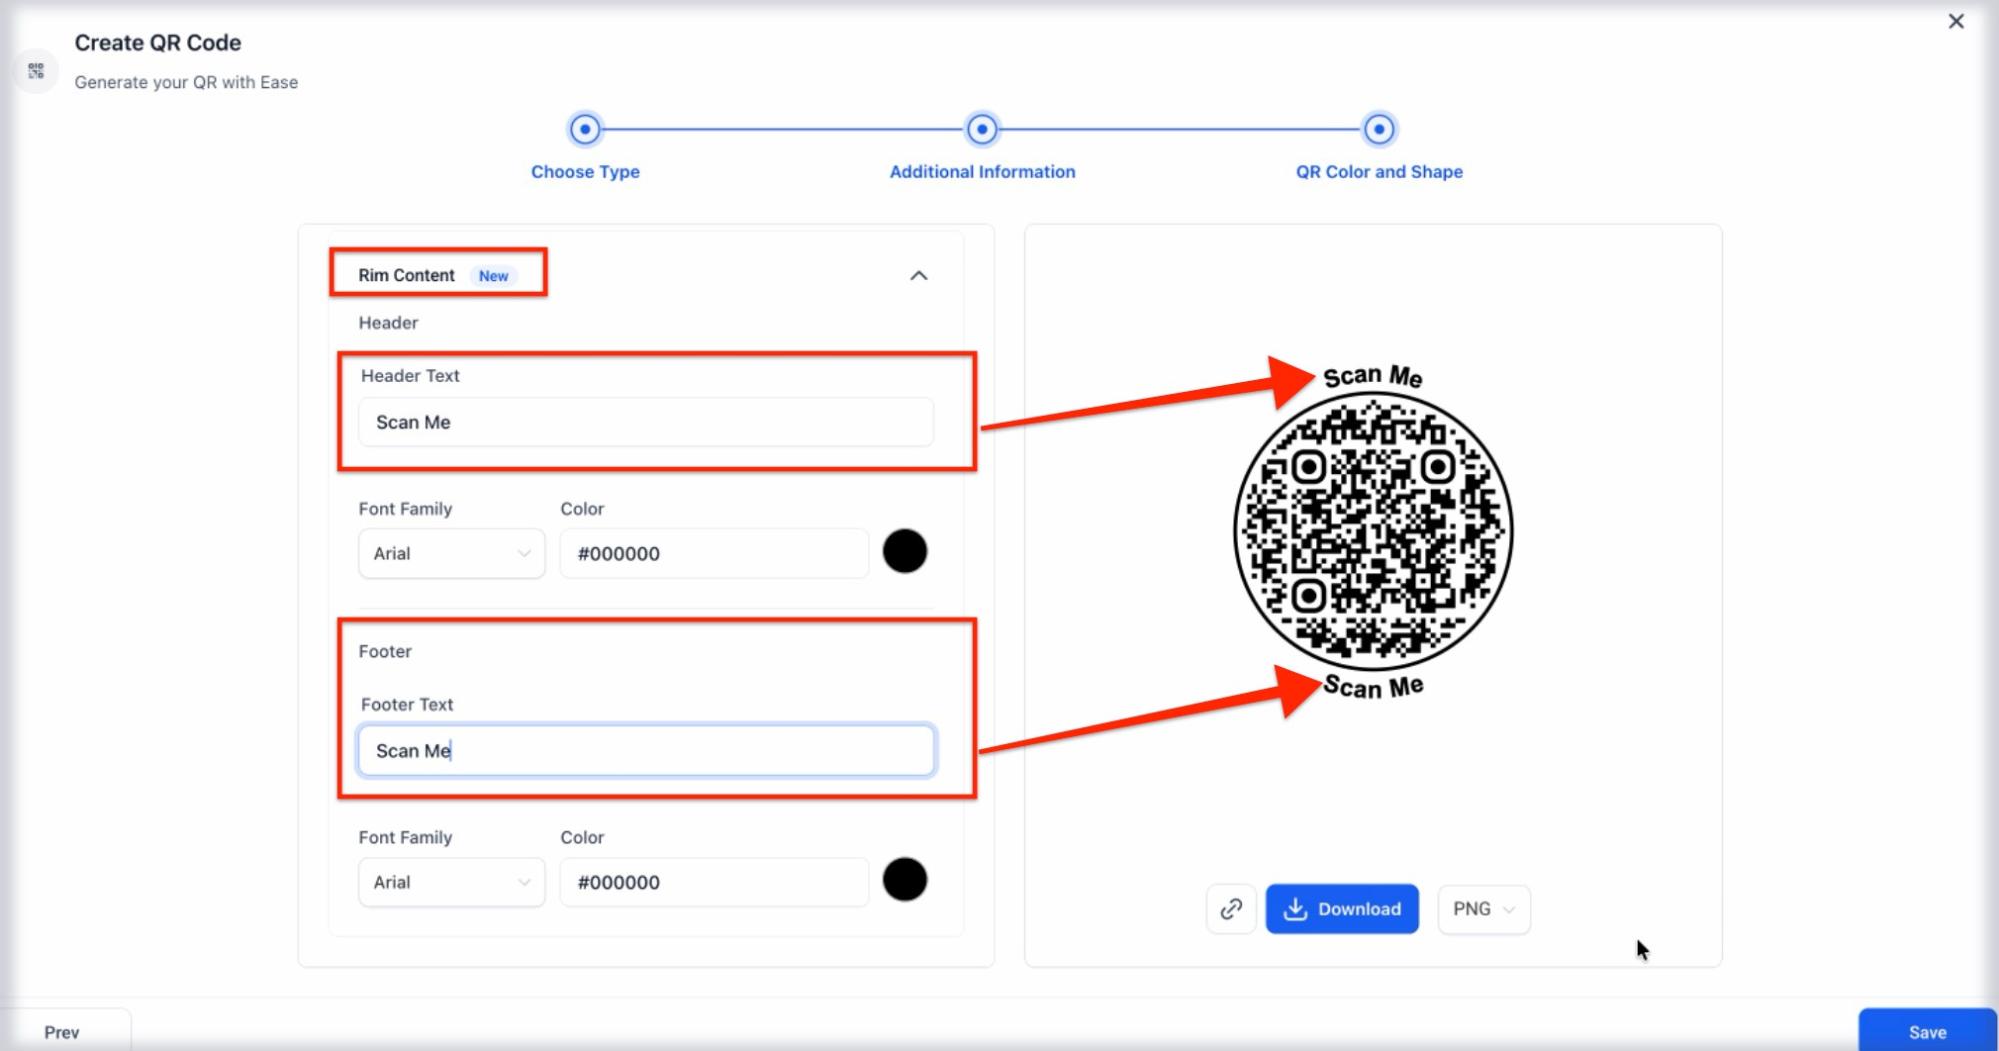This screenshot has height=1051, width=1999.
Task: Go to the Additional Information step
Action: (982, 129)
